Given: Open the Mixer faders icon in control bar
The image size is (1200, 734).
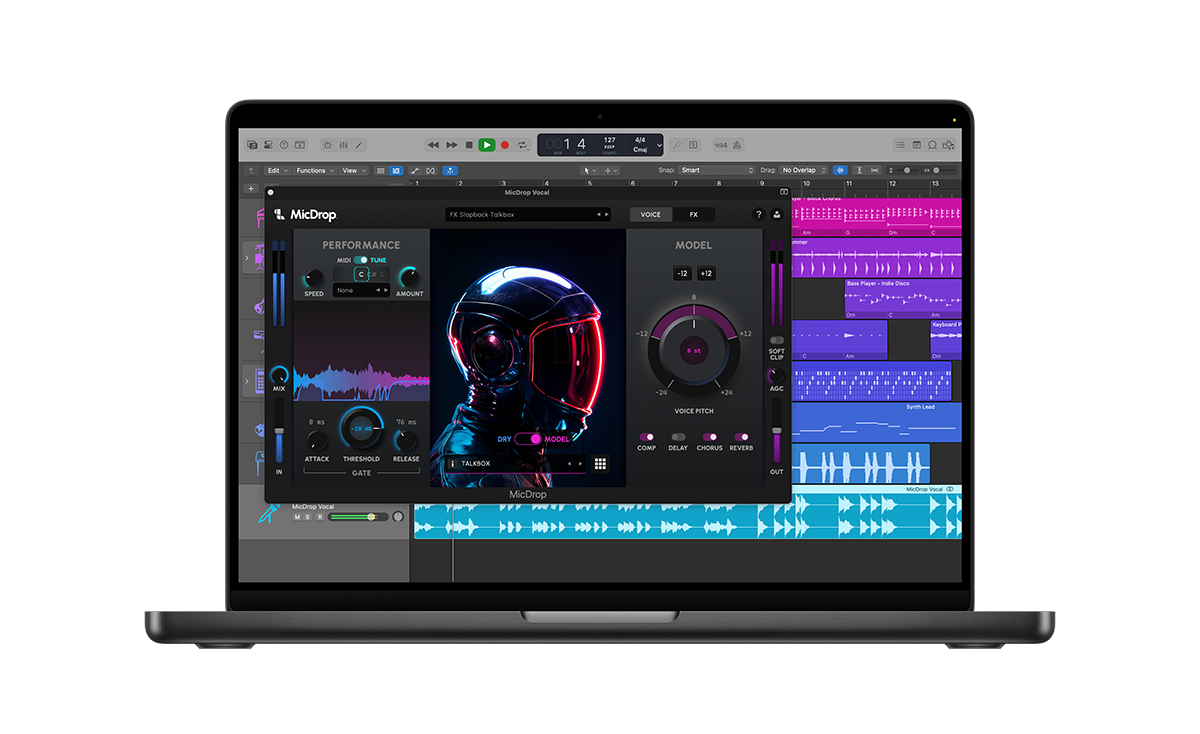Looking at the screenshot, I should coord(343,145).
